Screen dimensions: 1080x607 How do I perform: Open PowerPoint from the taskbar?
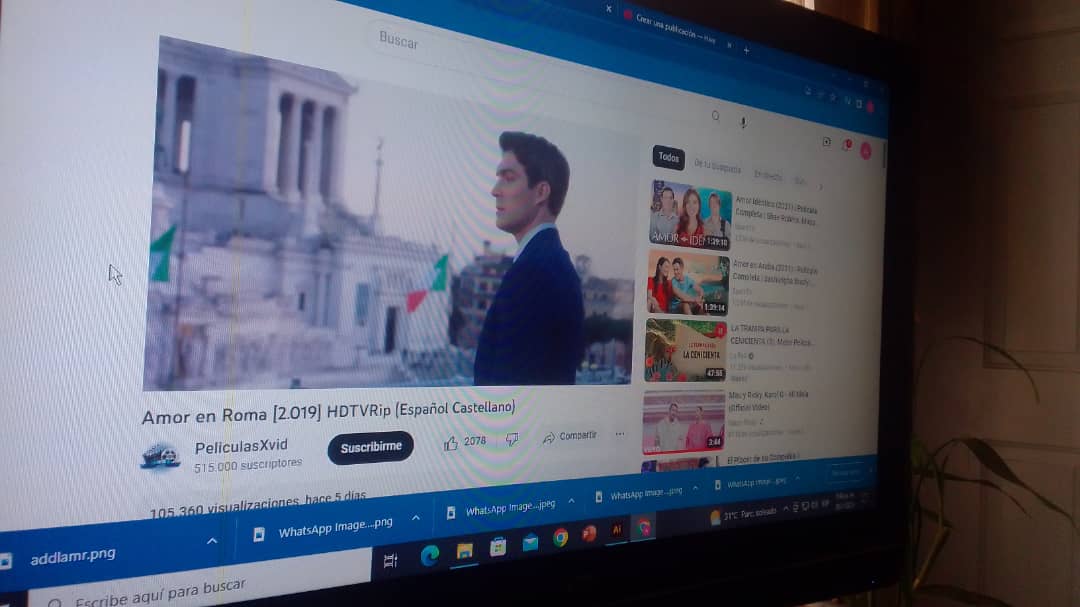(x=589, y=534)
